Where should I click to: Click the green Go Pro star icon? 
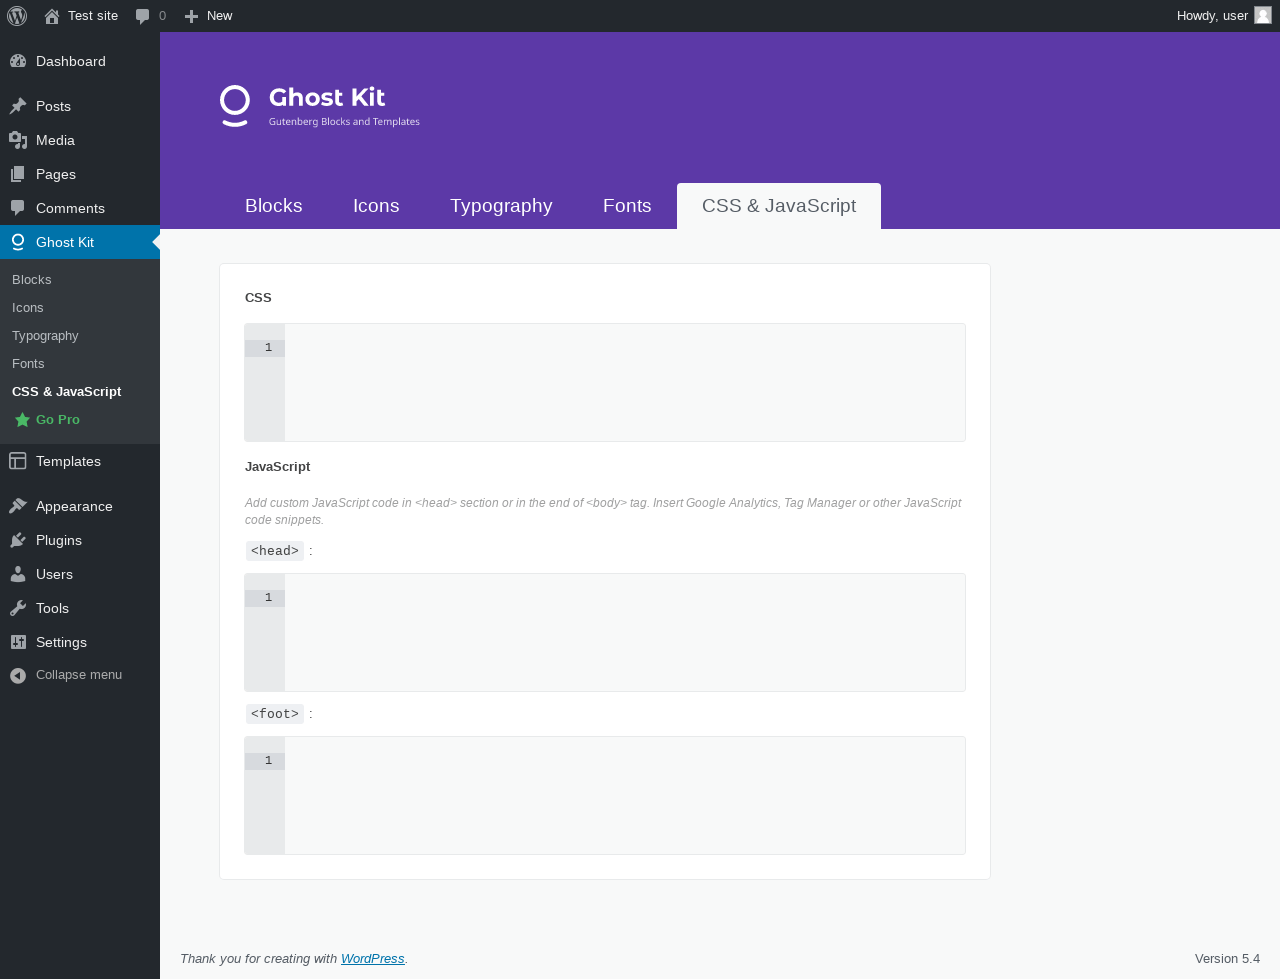pos(22,420)
